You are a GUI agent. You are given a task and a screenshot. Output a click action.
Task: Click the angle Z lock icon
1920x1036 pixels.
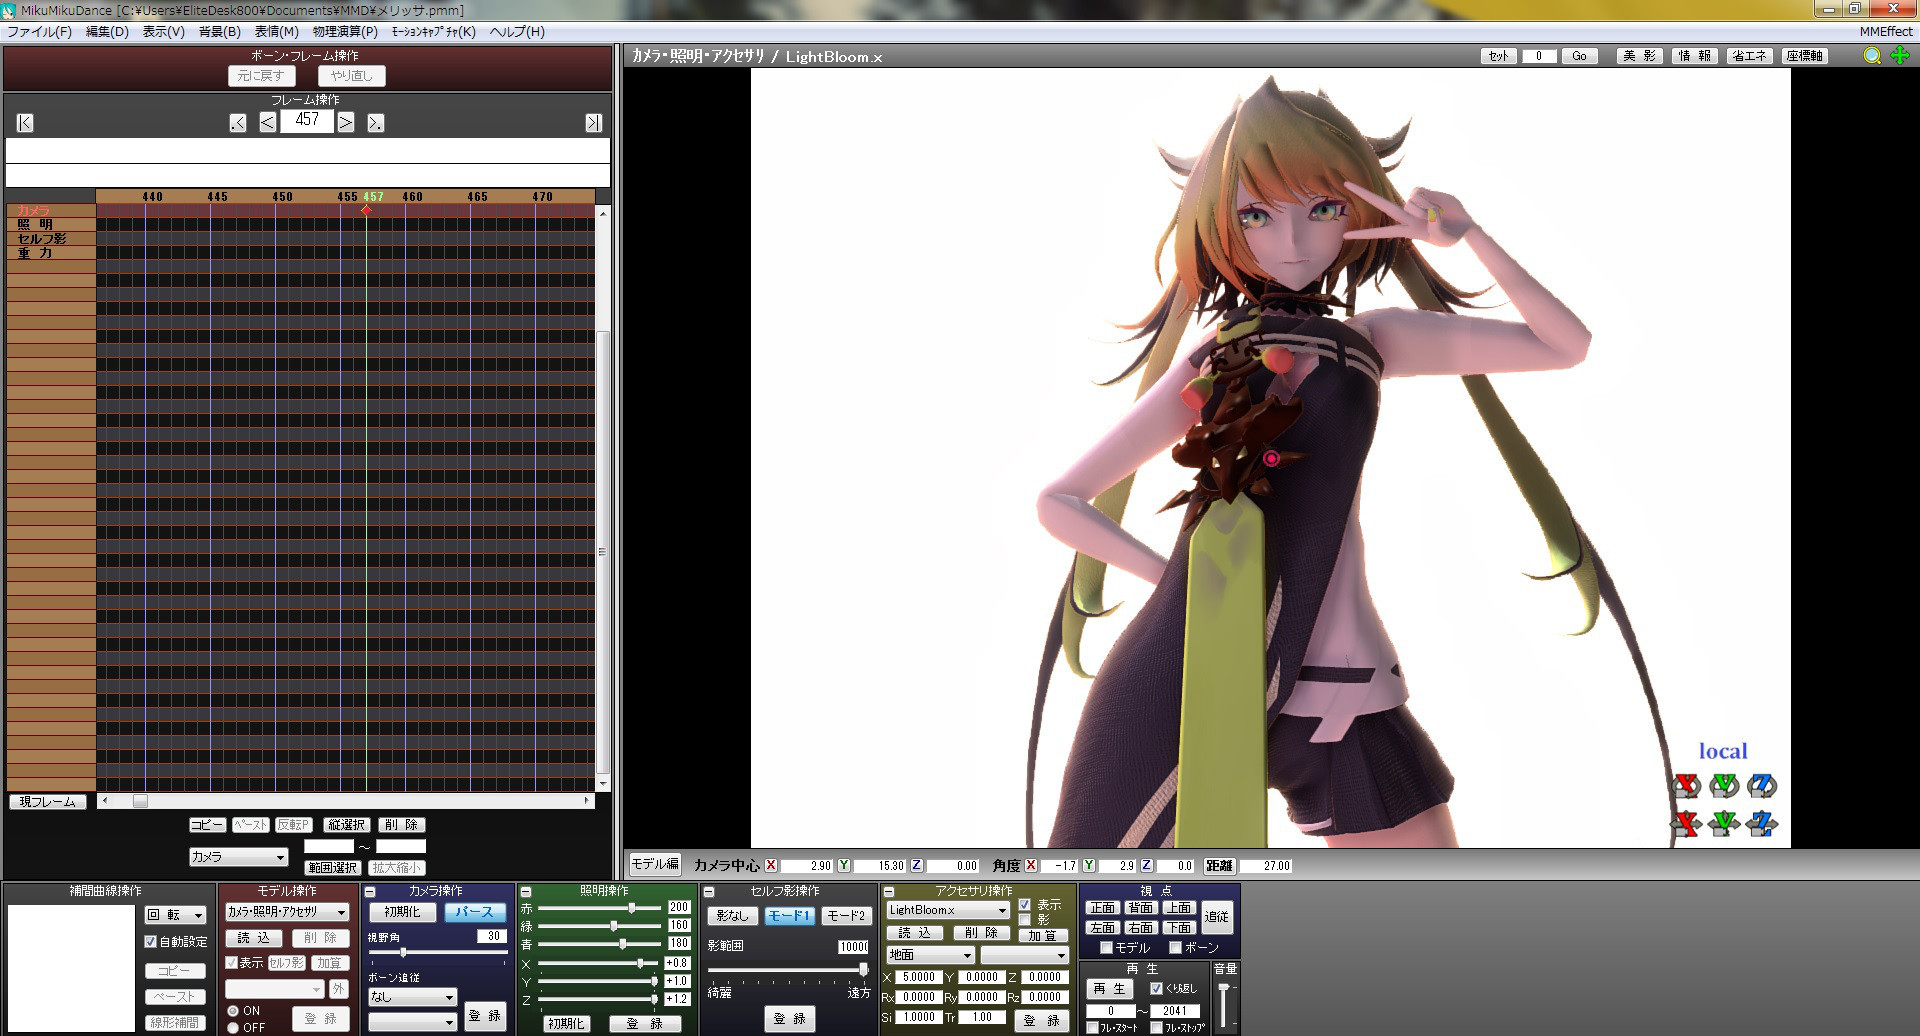pos(1146,866)
